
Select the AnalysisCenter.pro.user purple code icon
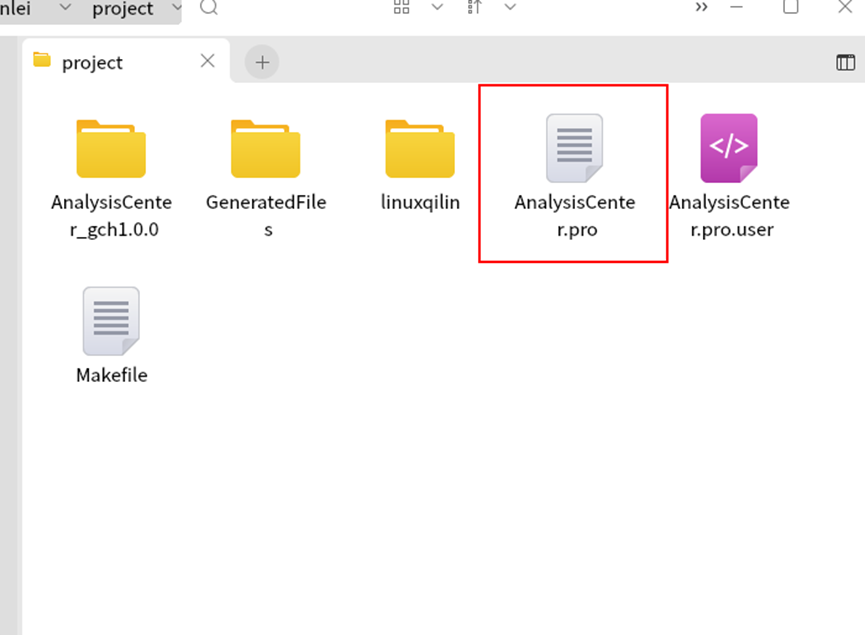click(729, 148)
